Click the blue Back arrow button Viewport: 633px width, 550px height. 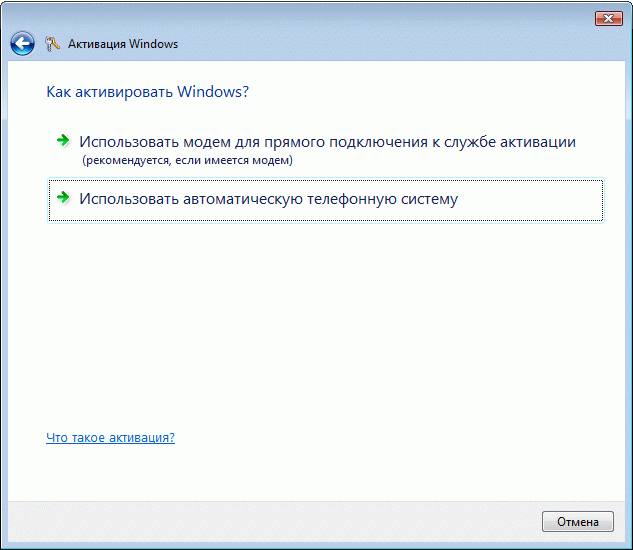(22, 44)
